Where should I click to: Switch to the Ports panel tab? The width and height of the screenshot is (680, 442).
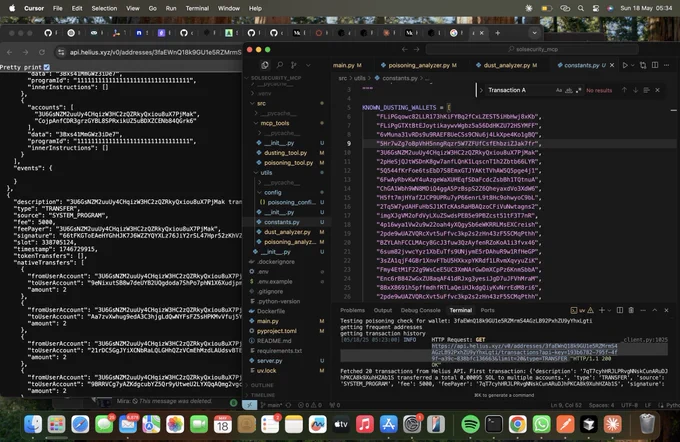point(487,310)
